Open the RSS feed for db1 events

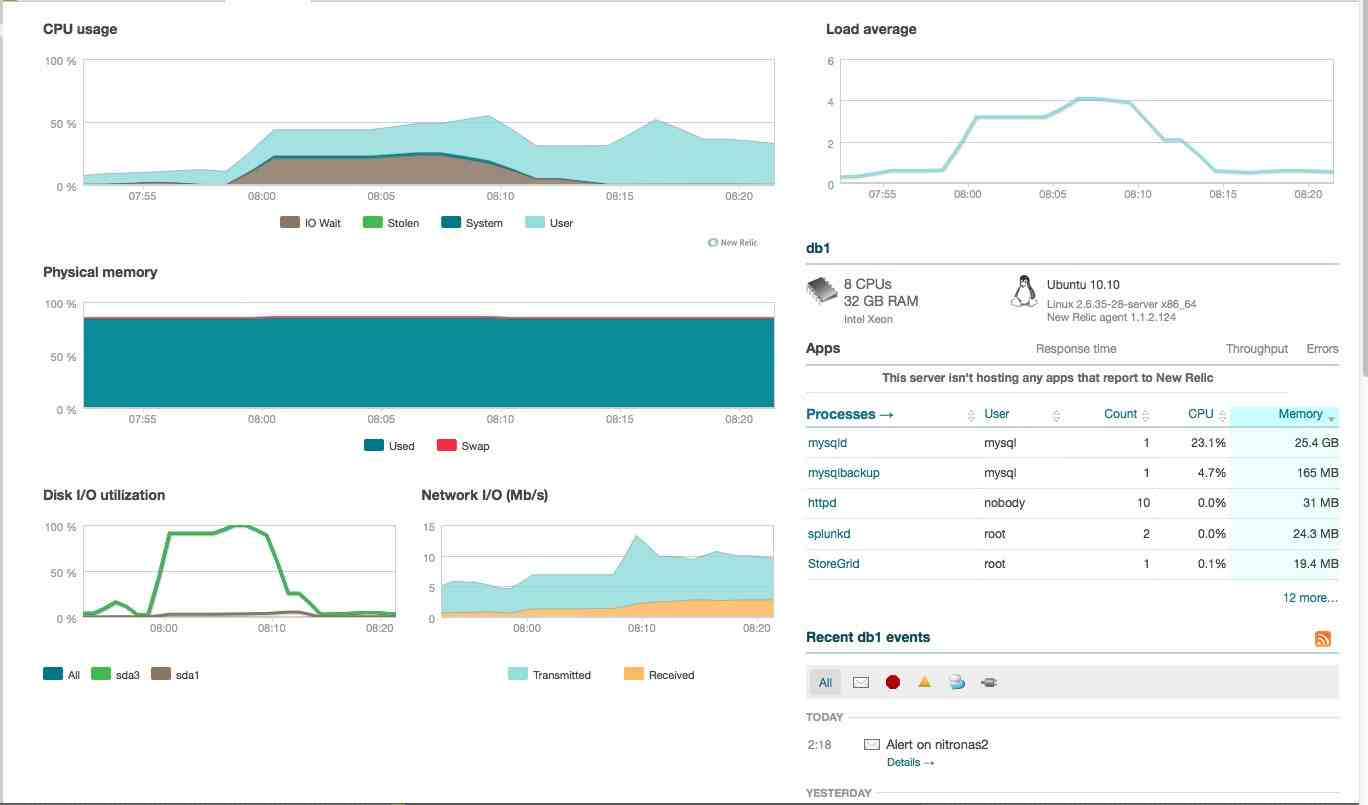point(1322,639)
